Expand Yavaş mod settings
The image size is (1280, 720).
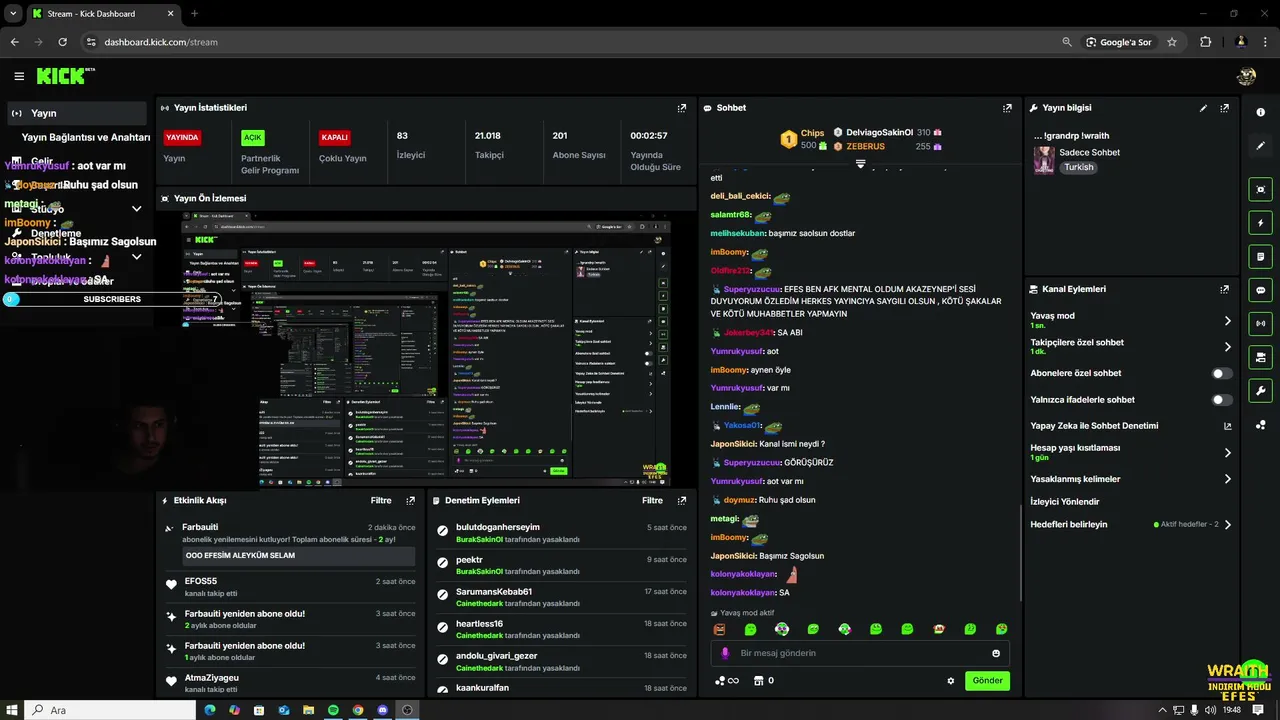[1228, 321]
